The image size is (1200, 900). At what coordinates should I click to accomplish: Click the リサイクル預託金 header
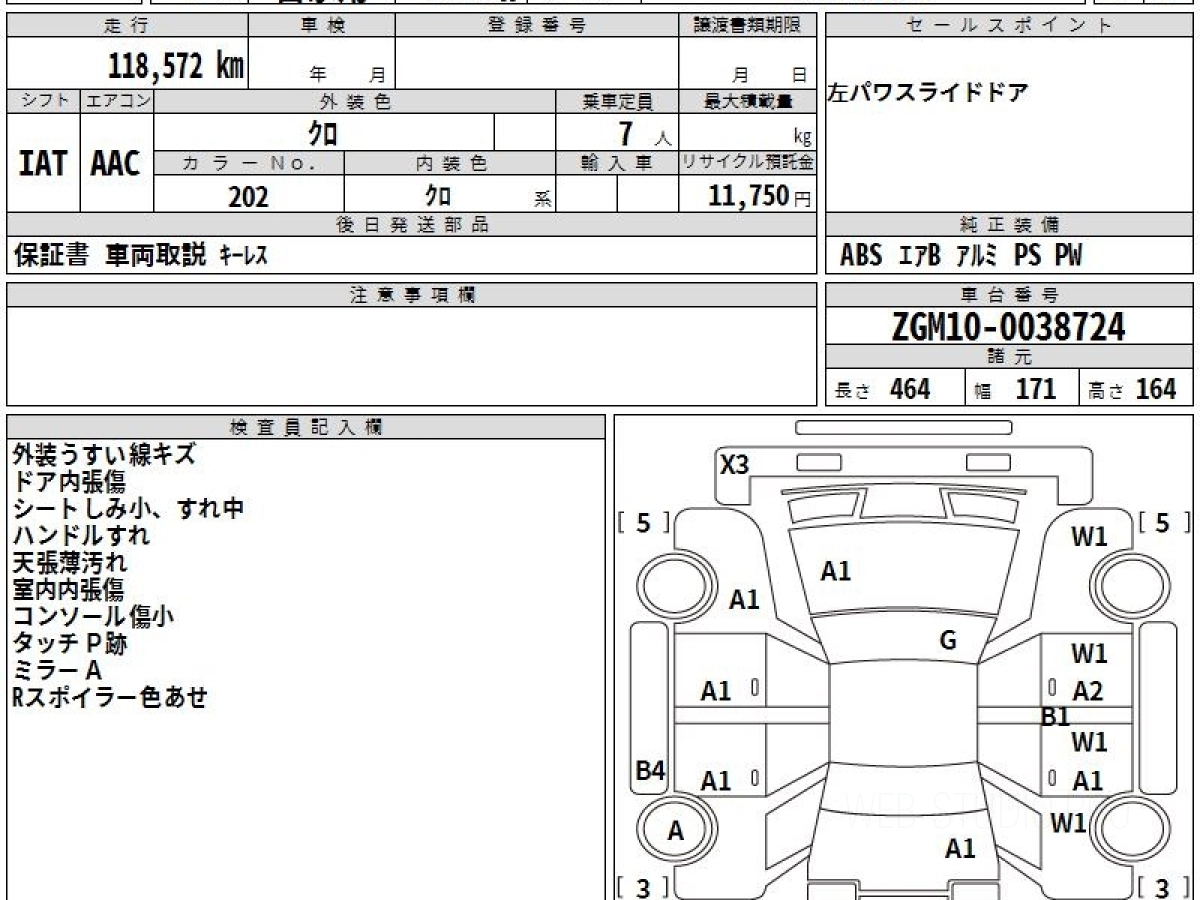coord(747,163)
